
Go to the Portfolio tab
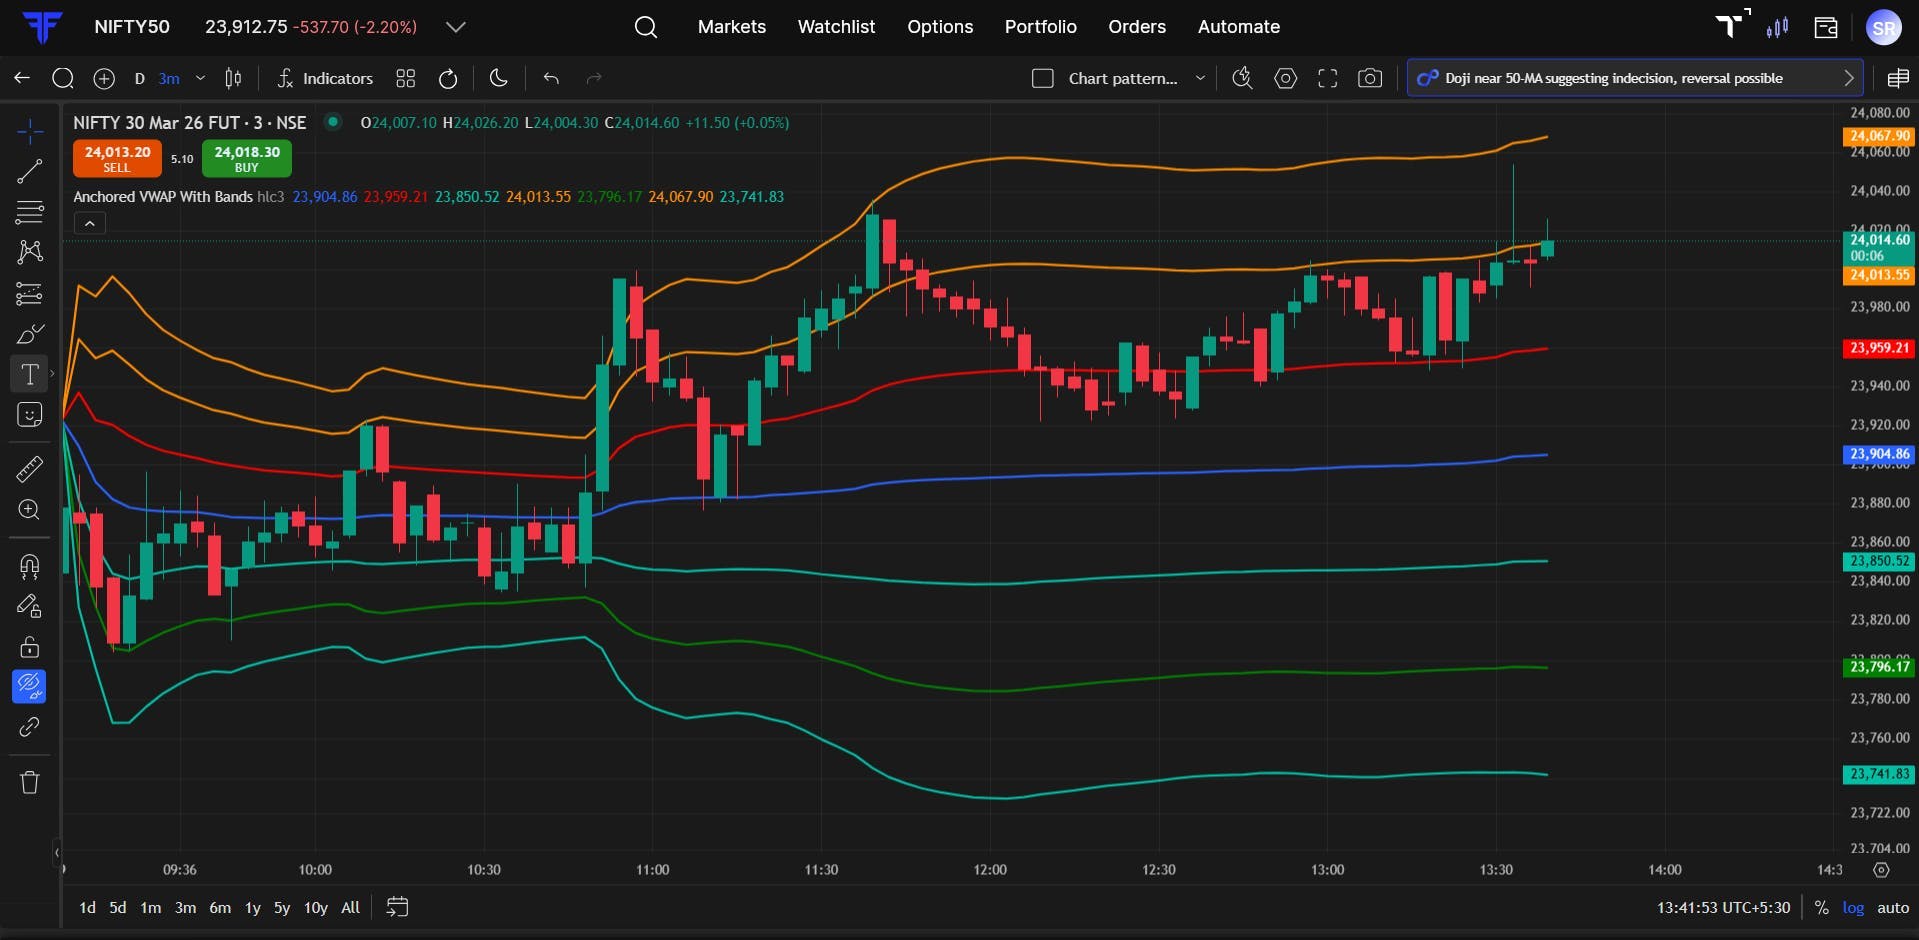[x=1040, y=27]
